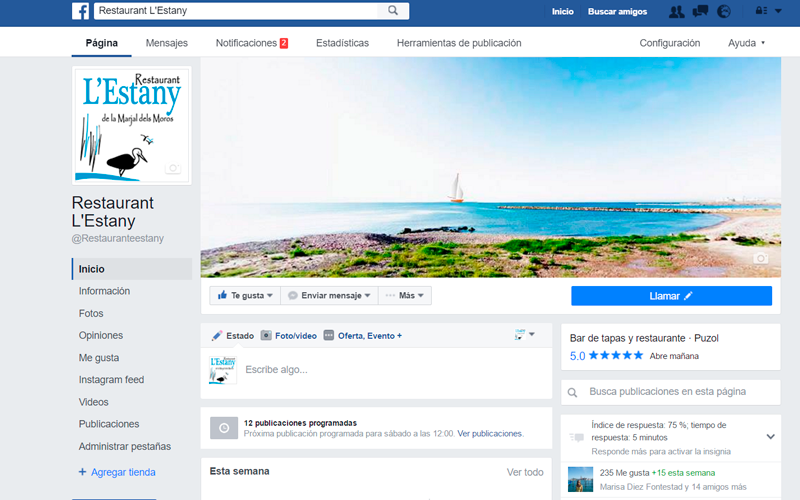Viewport: 800px width, 500px height.
Task: Open Opiniones in left sidebar
Action: pos(101,335)
